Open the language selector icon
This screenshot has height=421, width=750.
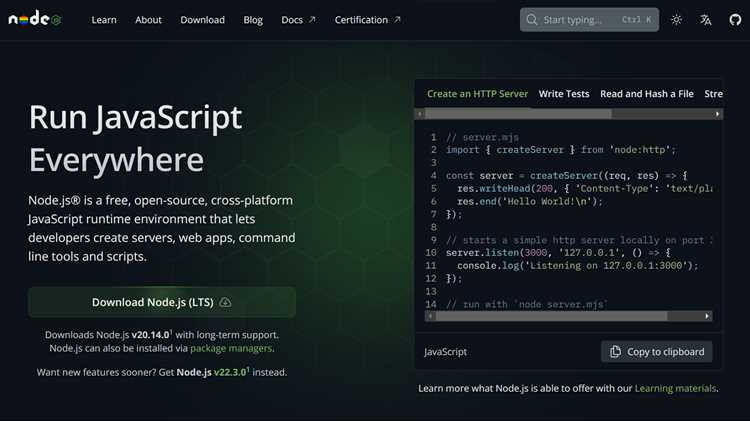[706, 20]
